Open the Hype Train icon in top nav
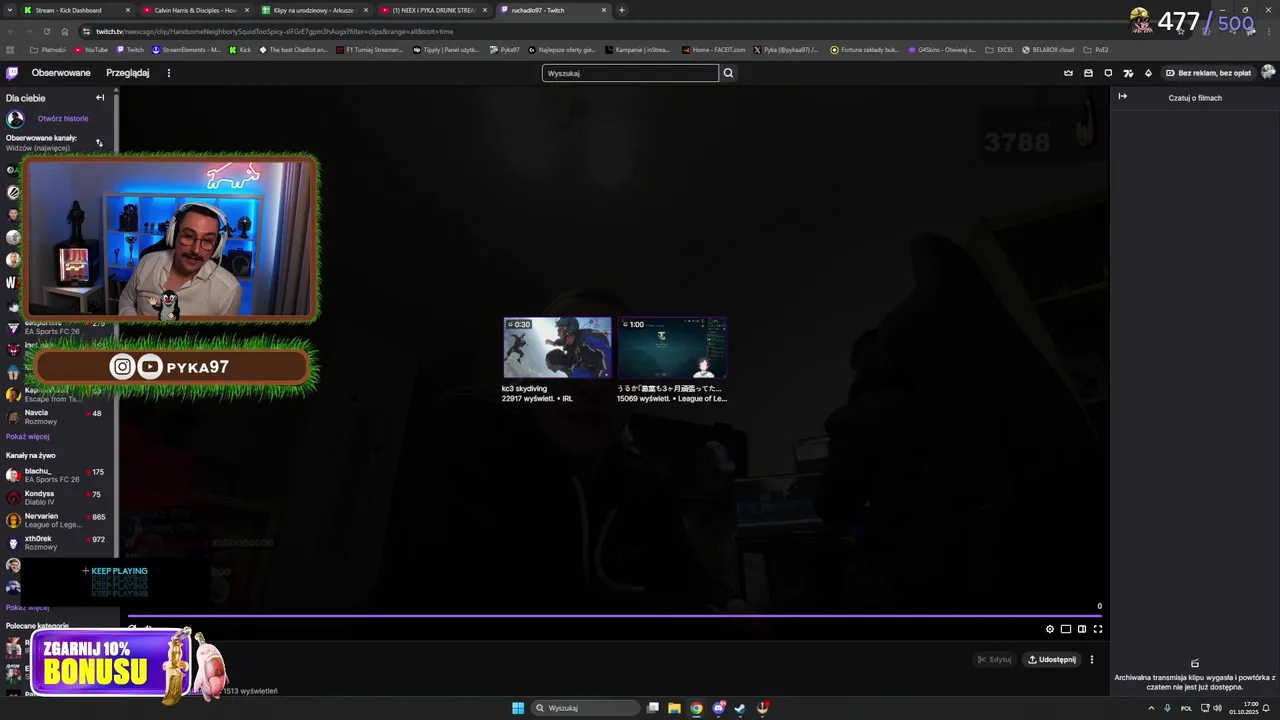The image size is (1280, 720). [1128, 73]
